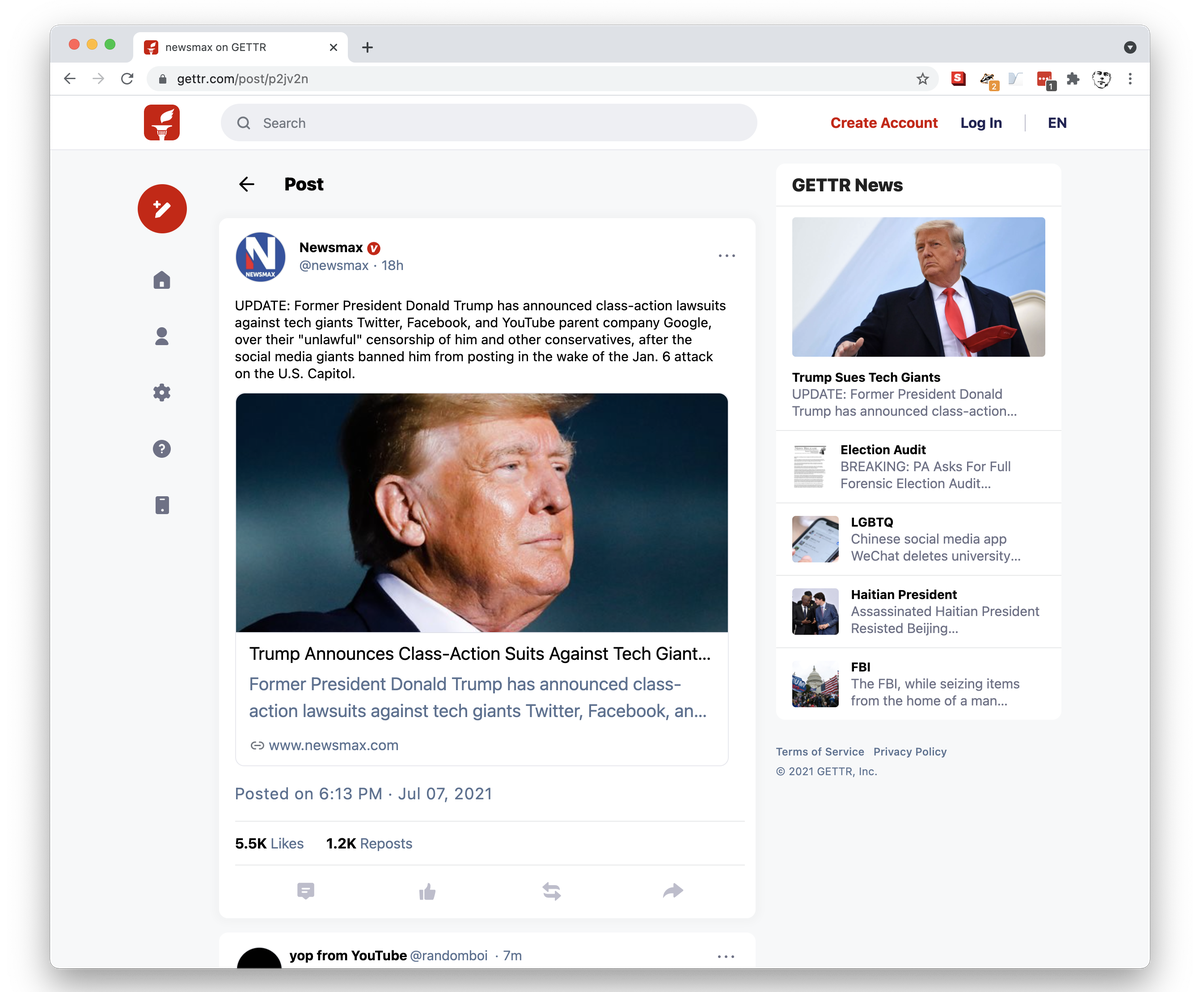The height and width of the screenshot is (992, 1200).
Task: Open the help question mark icon
Action: [162, 449]
